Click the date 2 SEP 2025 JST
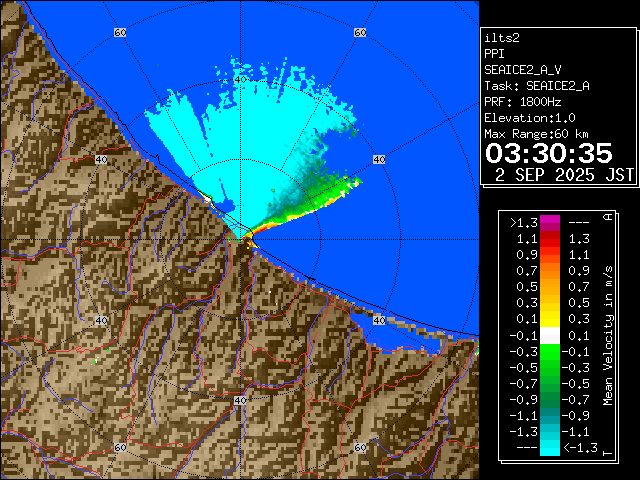 tap(564, 174)
